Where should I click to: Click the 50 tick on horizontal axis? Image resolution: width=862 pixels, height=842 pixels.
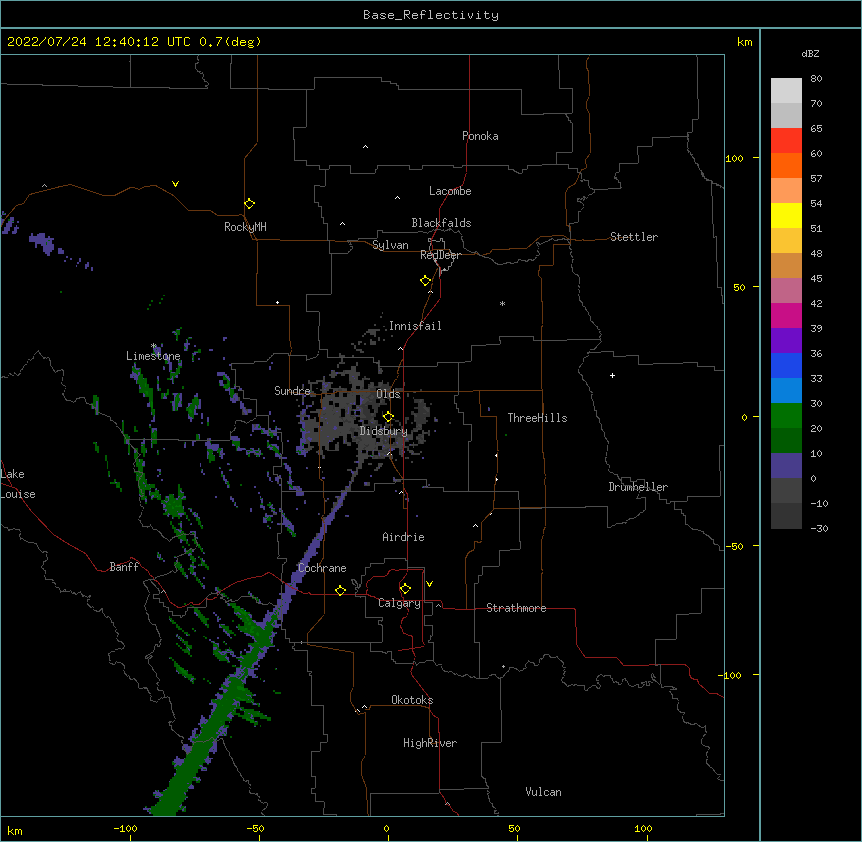click(x=514, y=829)
